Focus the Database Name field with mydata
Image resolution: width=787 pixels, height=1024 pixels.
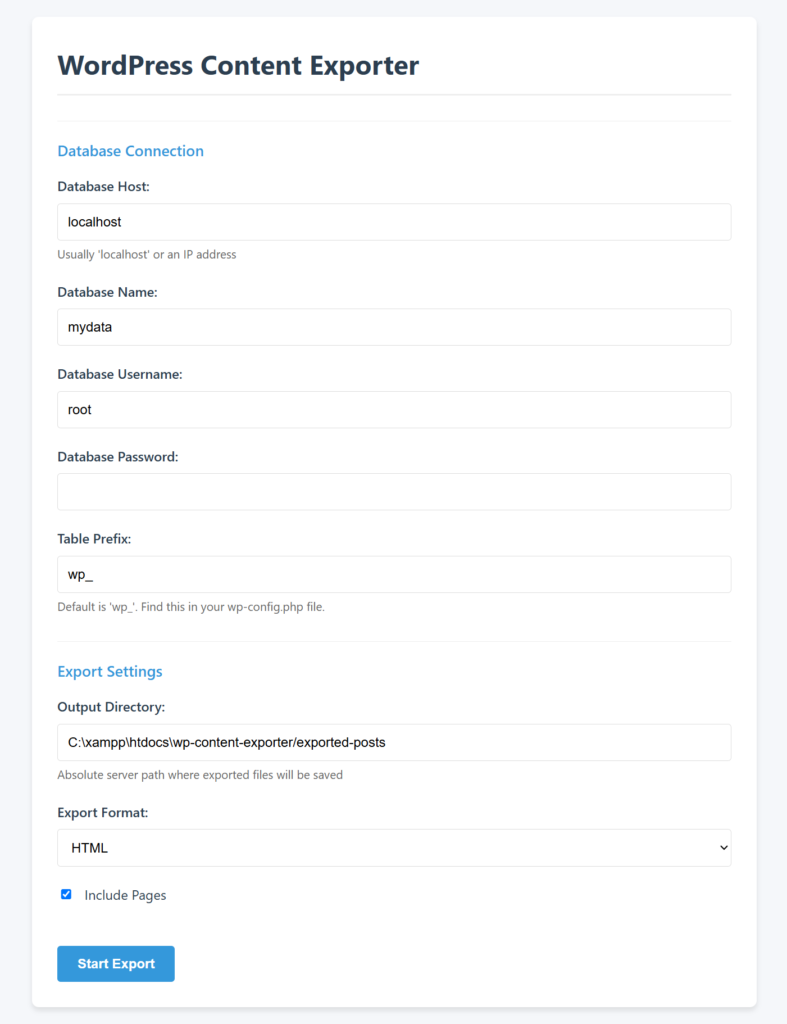coord(394,327)
